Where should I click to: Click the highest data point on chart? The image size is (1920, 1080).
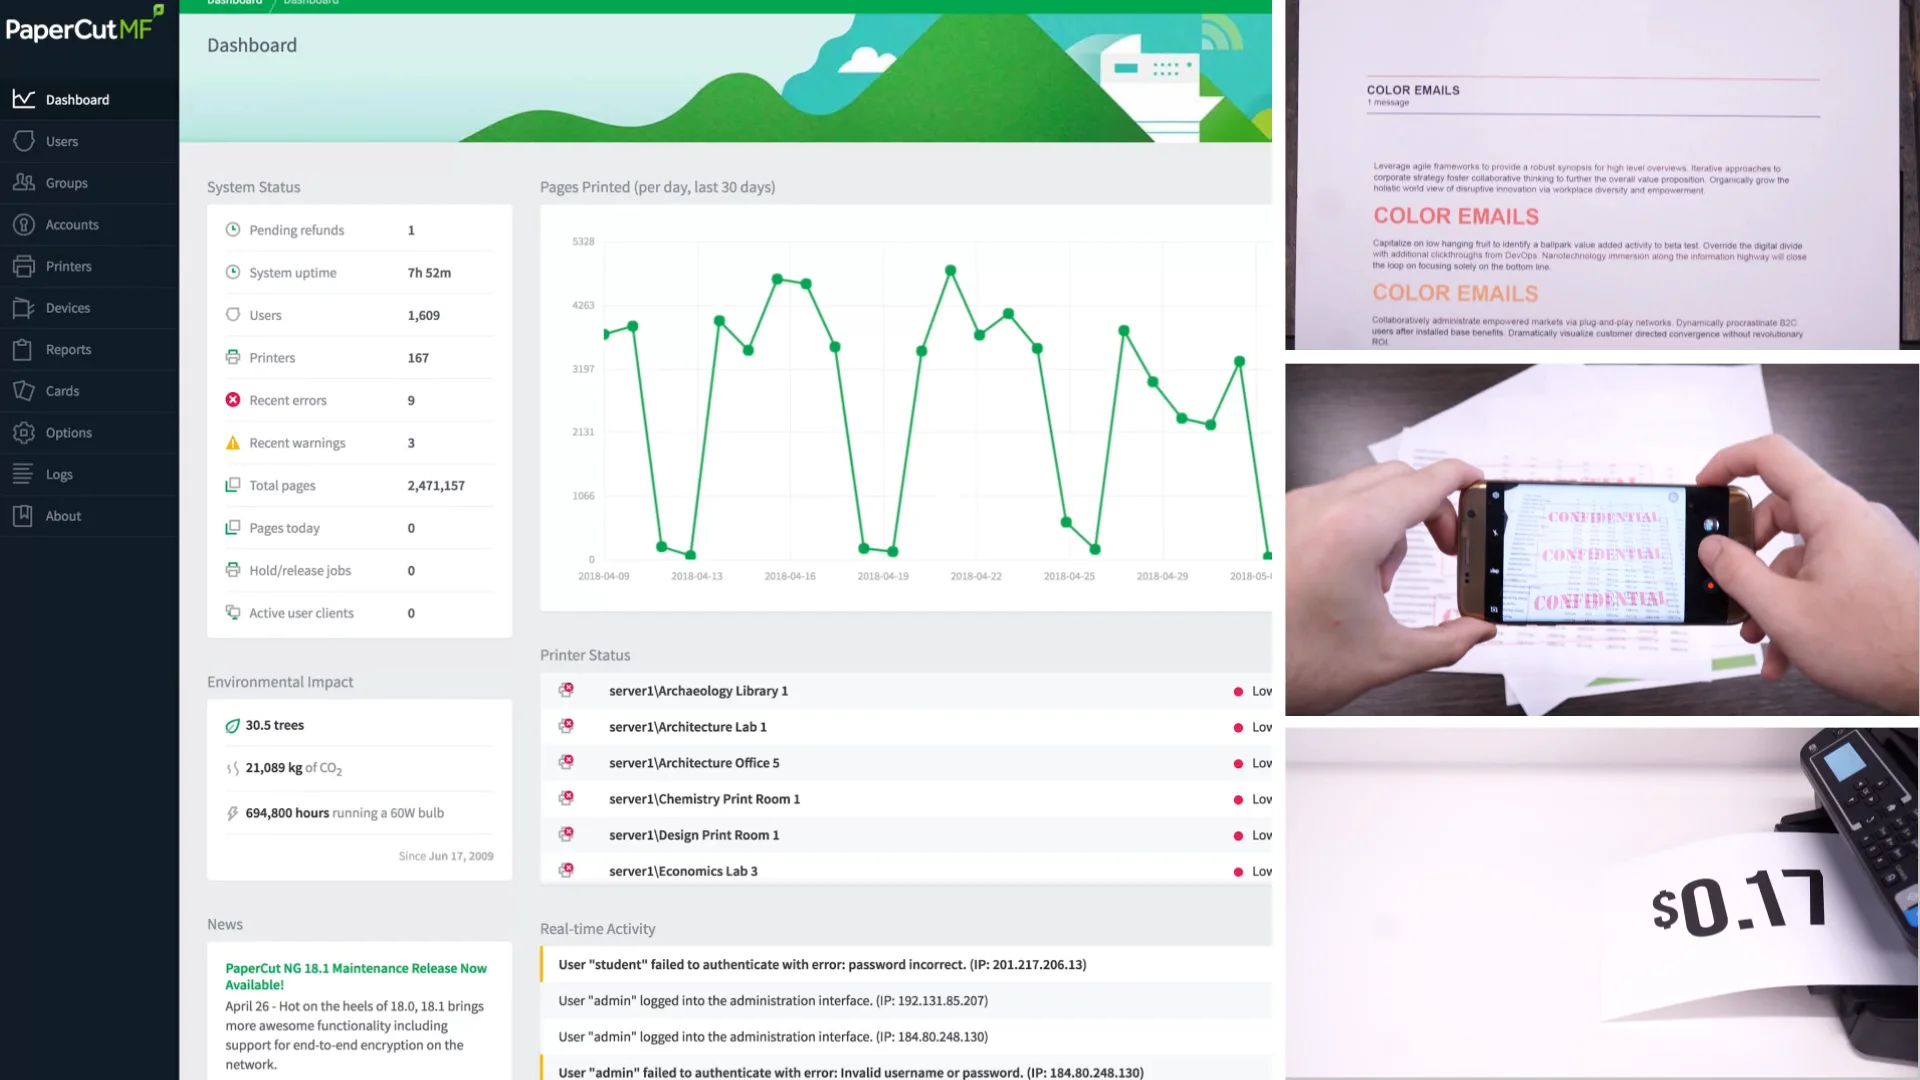point(950,270)
